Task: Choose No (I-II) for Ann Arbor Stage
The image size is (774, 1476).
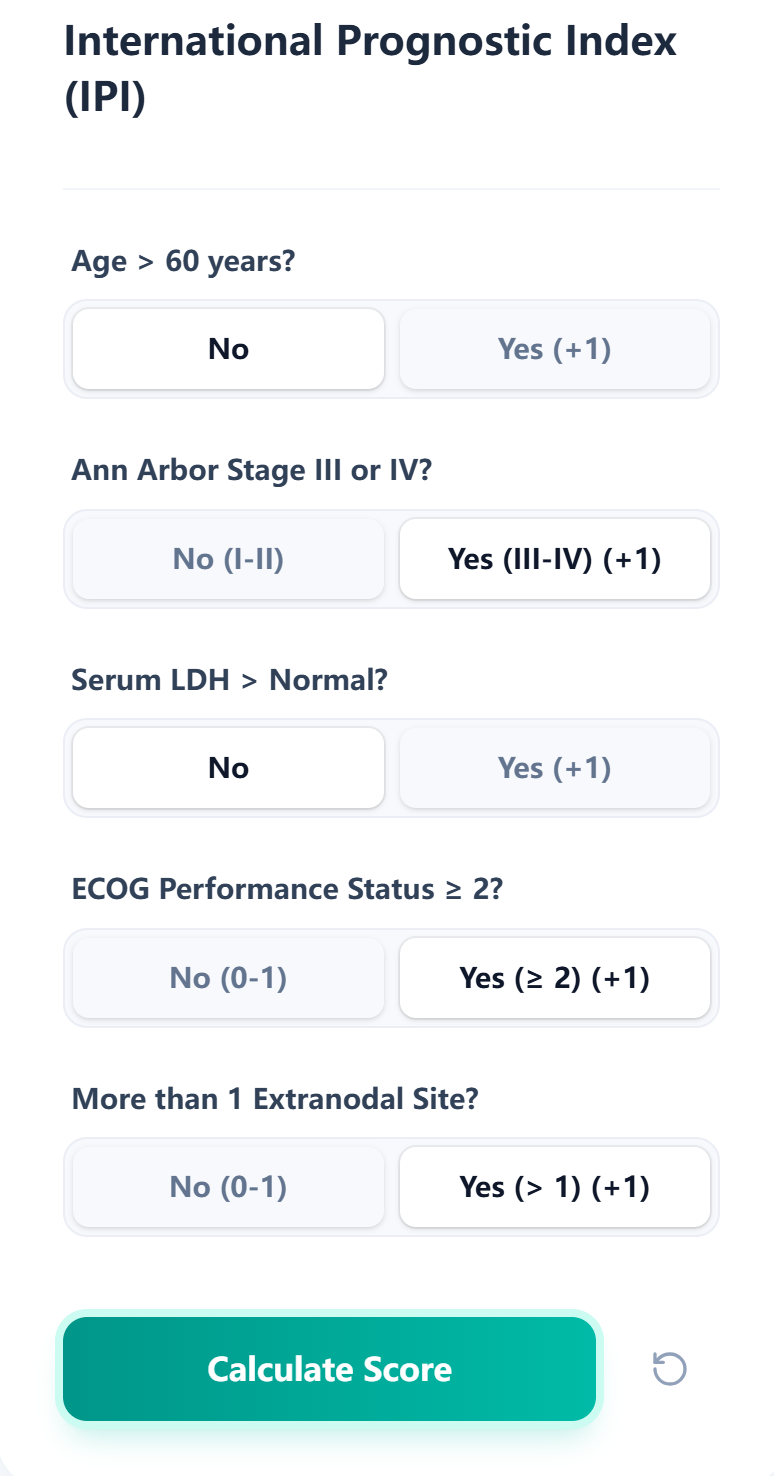Action: pos(228,558)
